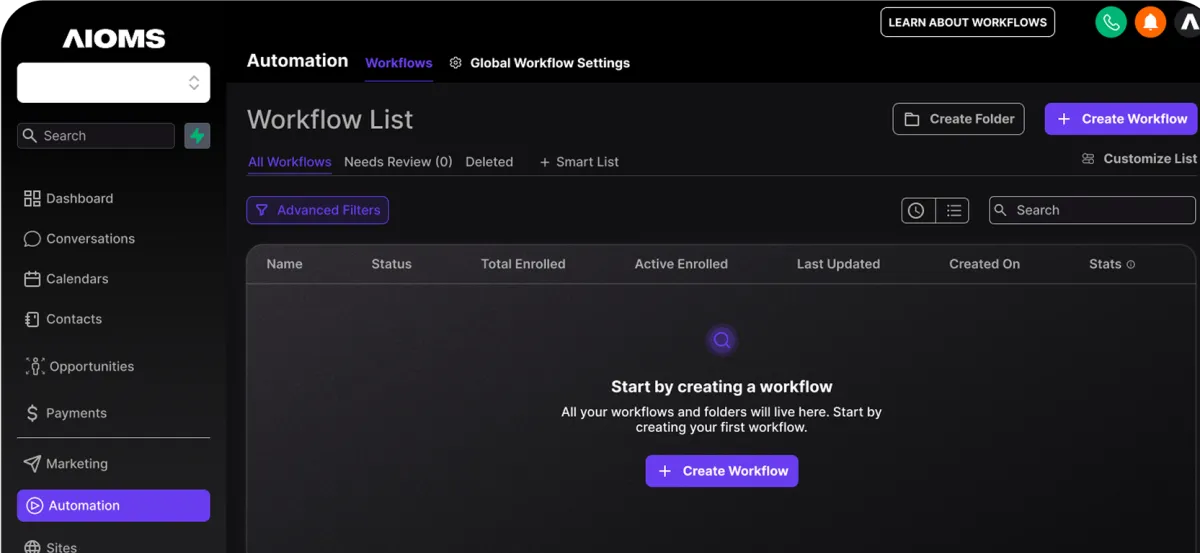The image size is (1200, 553).
Task: Switch to clock recent view icon
Action: [916, 210]
